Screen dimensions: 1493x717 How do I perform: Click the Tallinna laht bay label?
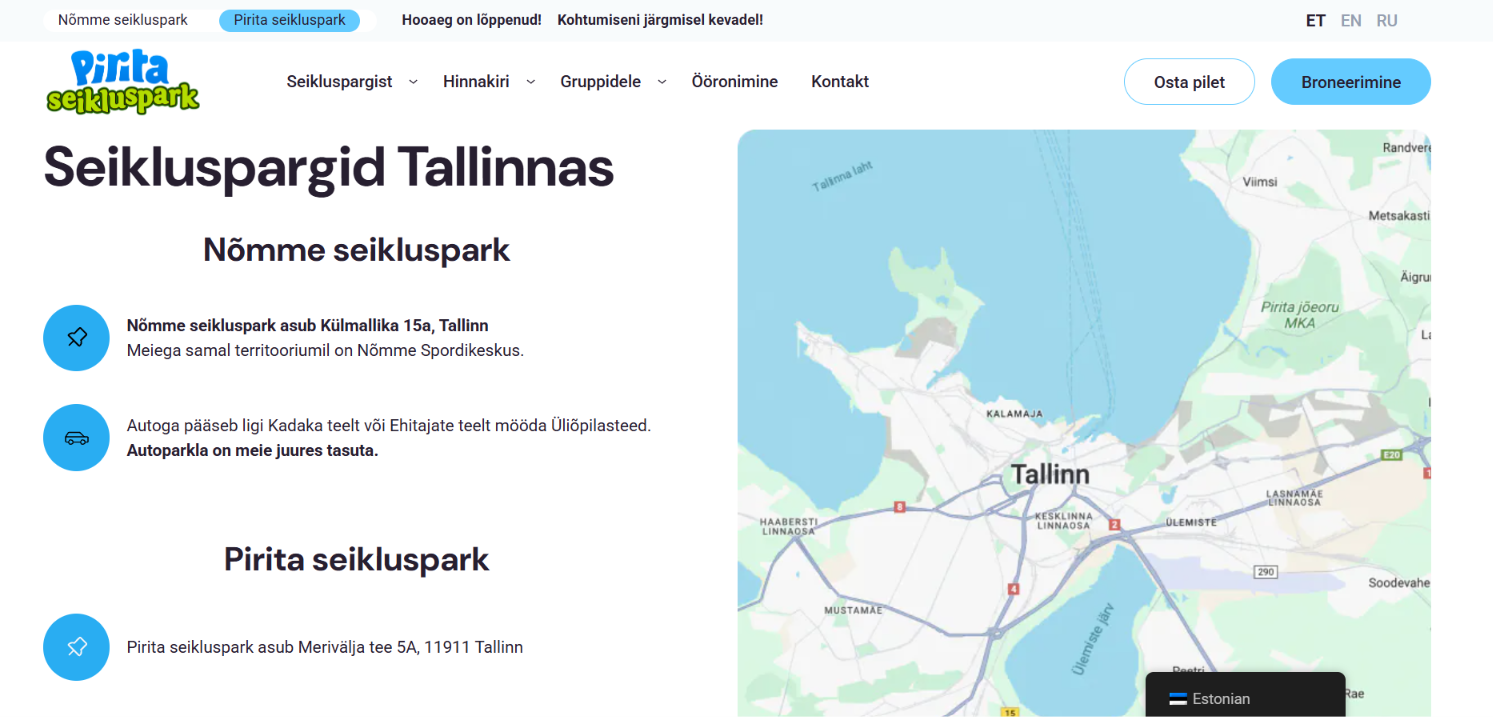pos(842,177)
